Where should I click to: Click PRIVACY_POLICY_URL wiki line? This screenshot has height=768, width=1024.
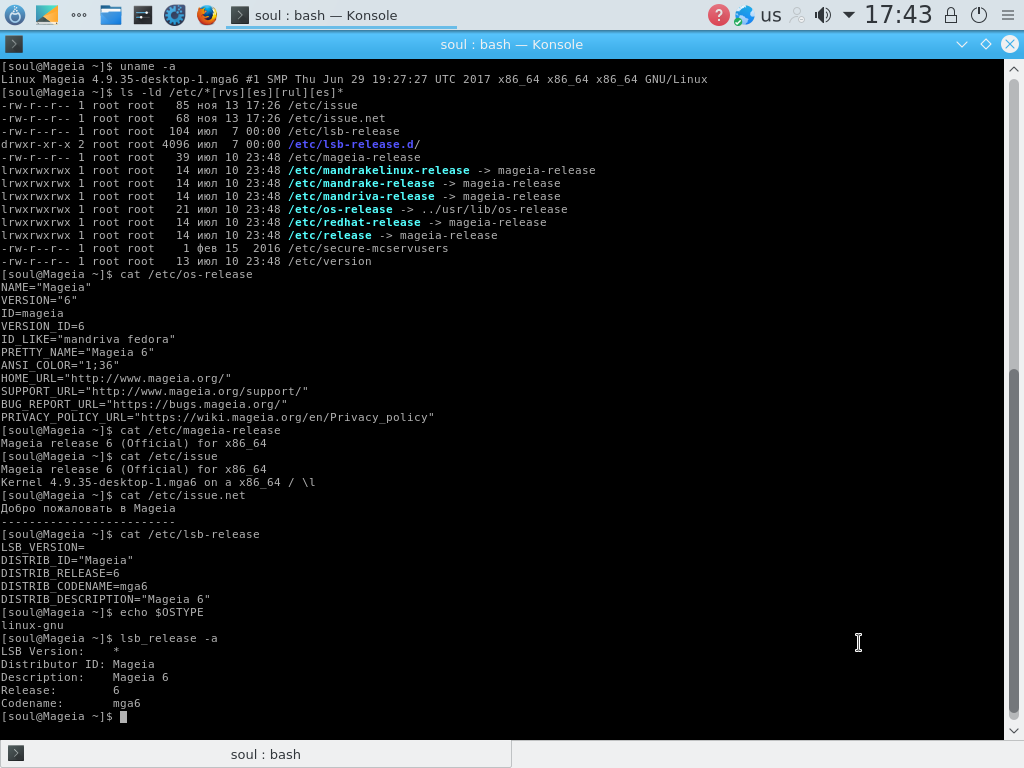[x=217, y=417]
